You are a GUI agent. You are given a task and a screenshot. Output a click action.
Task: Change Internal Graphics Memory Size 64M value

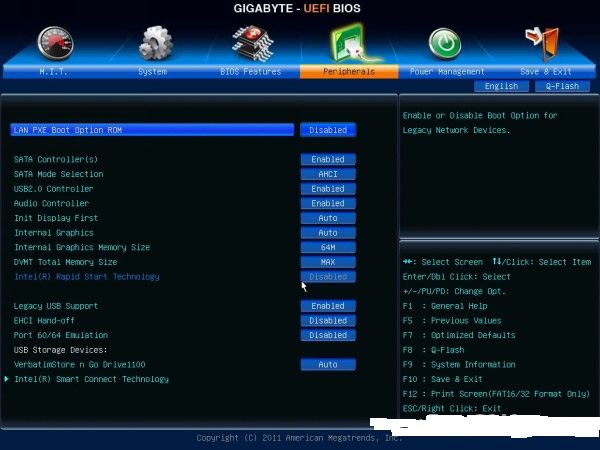[328, 247]
